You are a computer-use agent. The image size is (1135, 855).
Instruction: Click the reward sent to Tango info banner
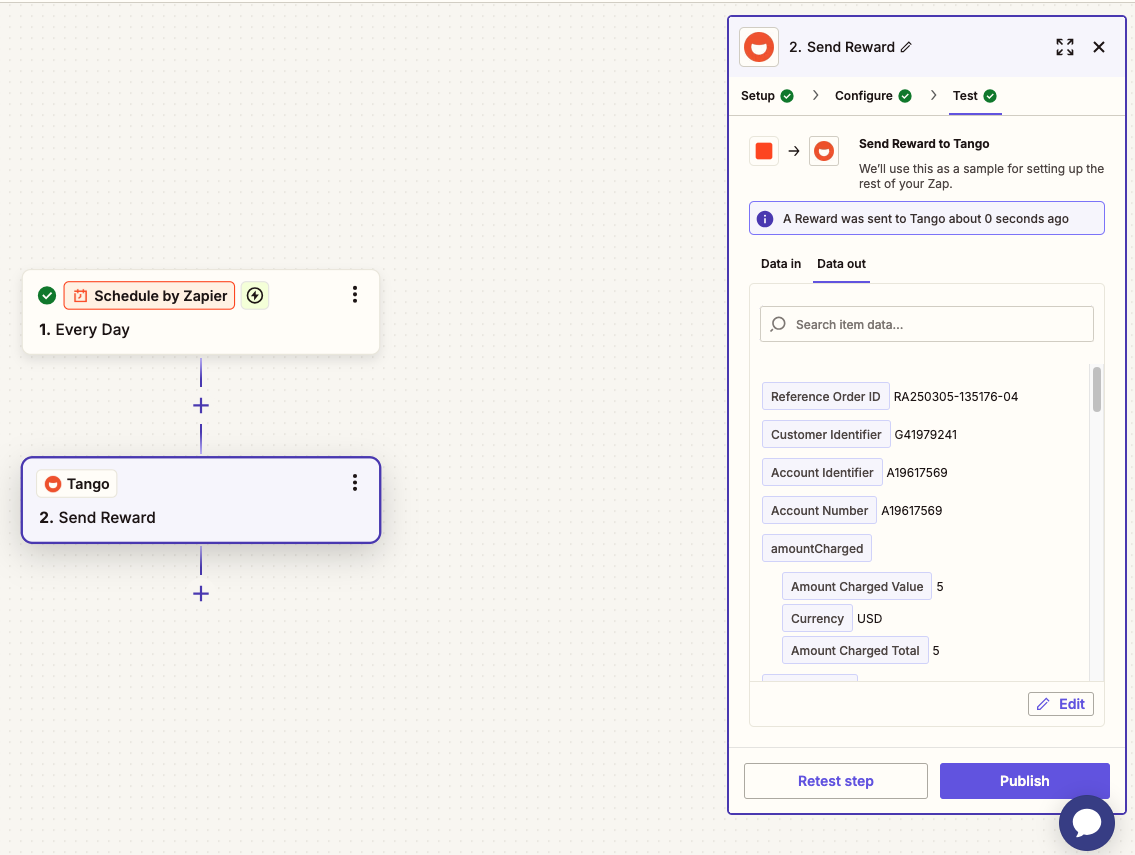[927, 218]
